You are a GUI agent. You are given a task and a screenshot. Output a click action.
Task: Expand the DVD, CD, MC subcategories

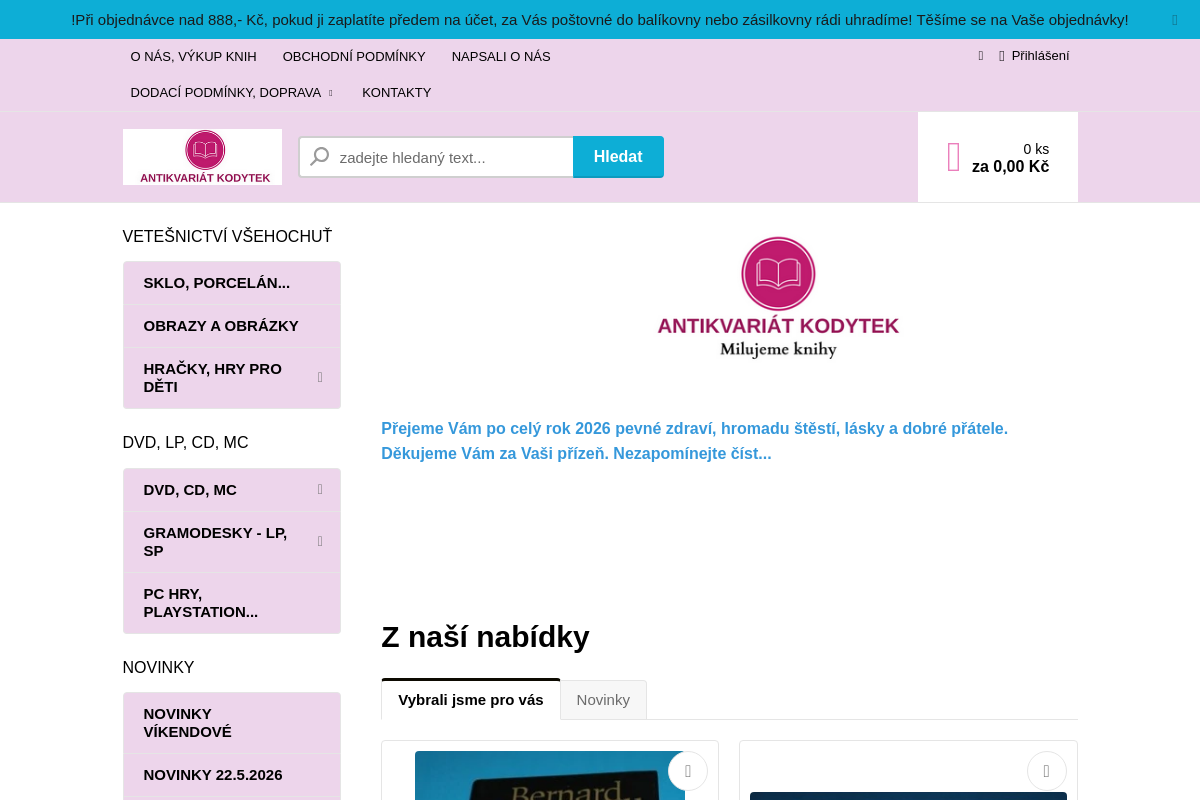320,490
